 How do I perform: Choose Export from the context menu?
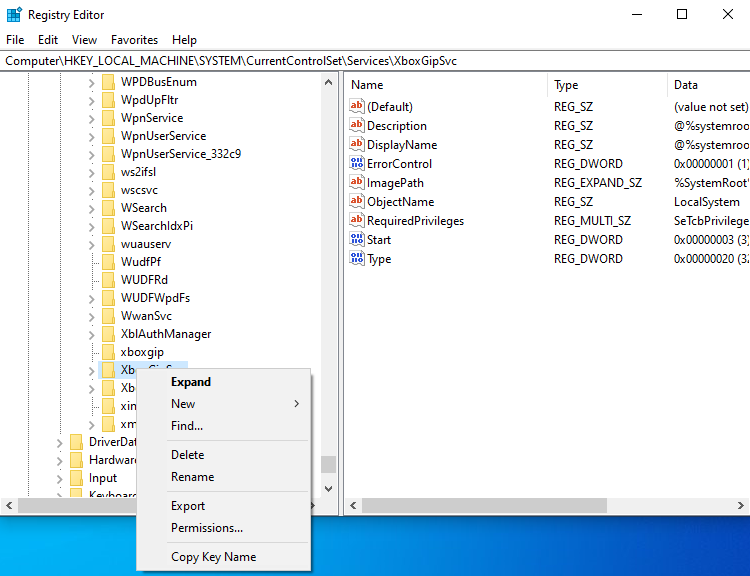pyautogui.click(x=224, y=506)
